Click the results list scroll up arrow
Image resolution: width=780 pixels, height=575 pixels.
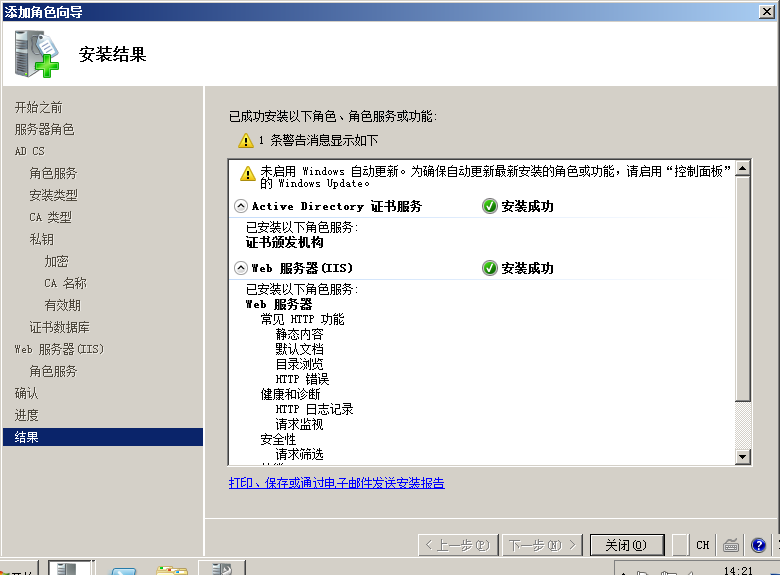[743, 168]
